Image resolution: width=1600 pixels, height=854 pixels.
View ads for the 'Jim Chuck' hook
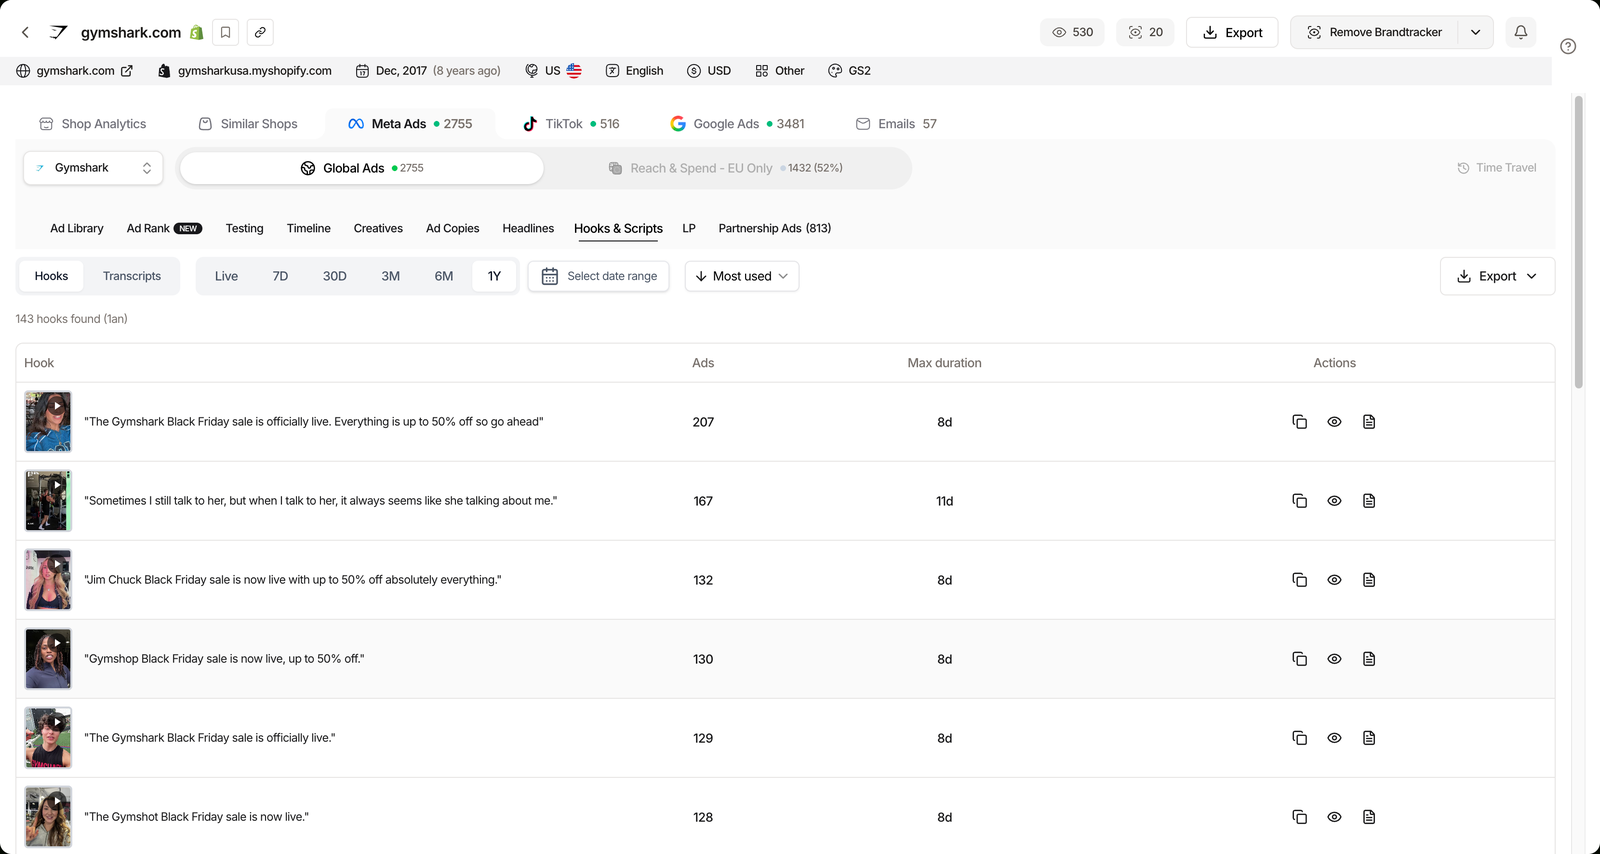click(1334, 580)
